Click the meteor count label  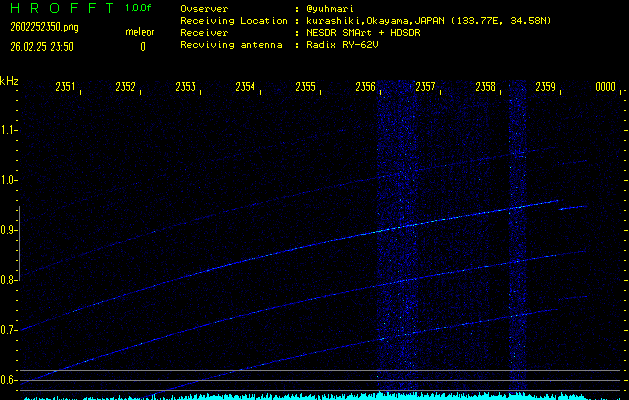[139, 32]
